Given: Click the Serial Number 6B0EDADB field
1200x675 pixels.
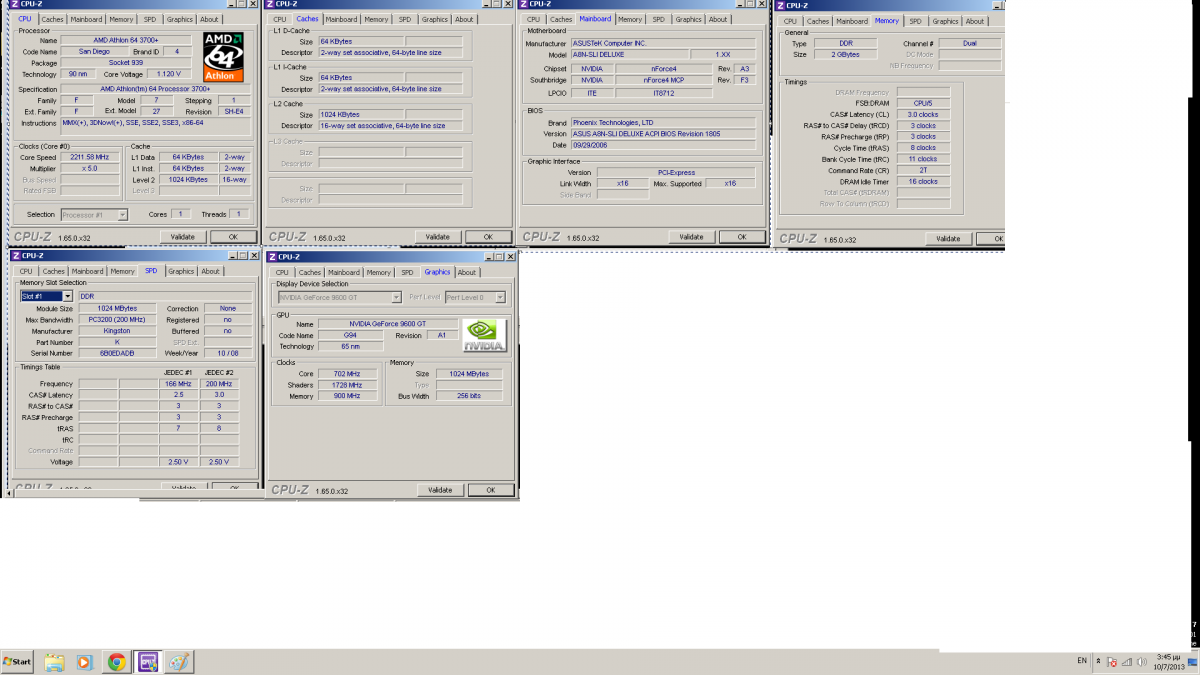Looking at the screenshot, I should pyautogui.click(x=119, y=353).
